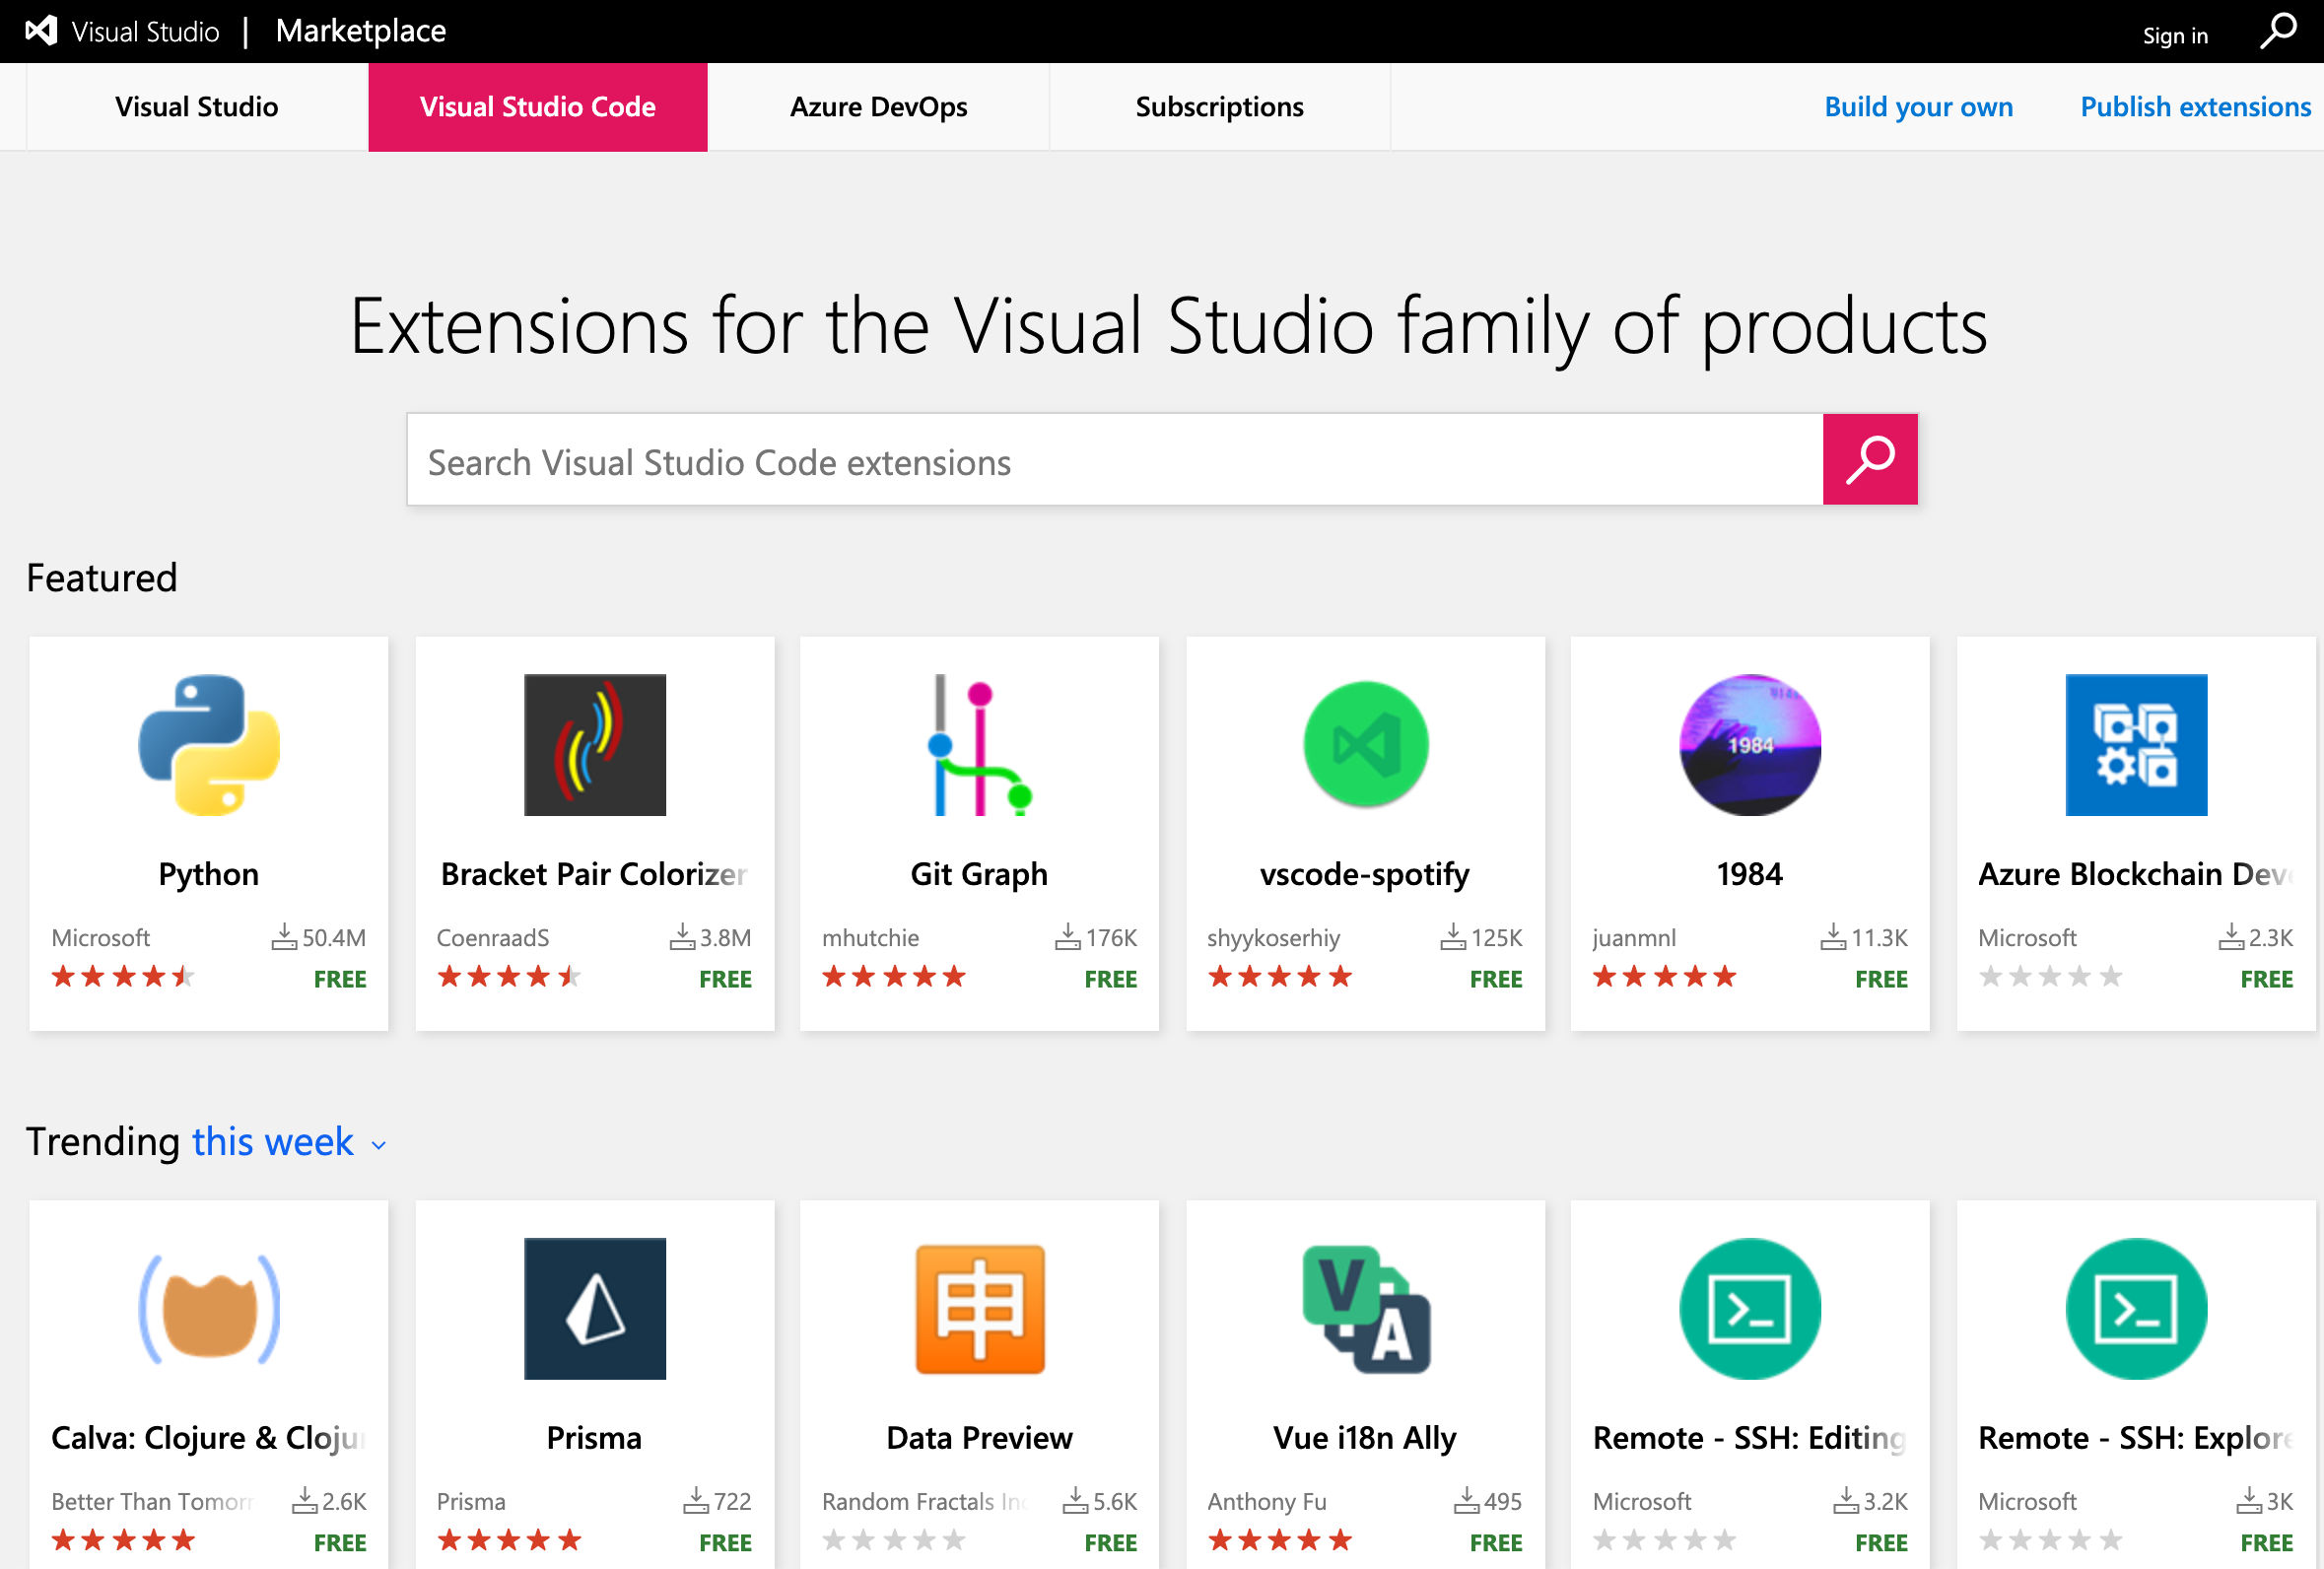Screen dimensions: 2324x1569
Task: Click the star rating on the Python card
Action: coord(123,977)
